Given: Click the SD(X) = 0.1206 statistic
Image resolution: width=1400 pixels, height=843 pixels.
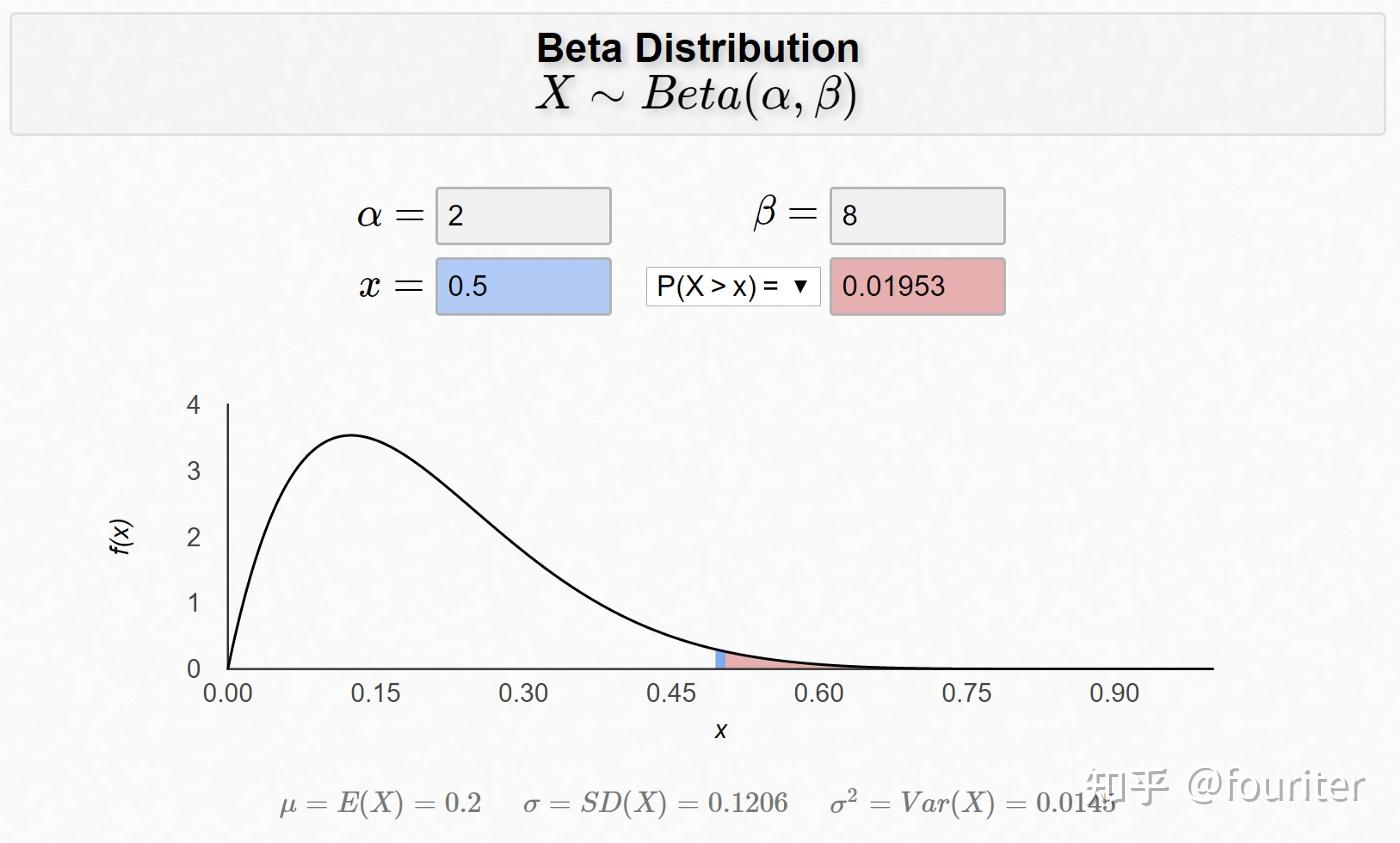Looking at the screenshot, I should coord(655,801).
